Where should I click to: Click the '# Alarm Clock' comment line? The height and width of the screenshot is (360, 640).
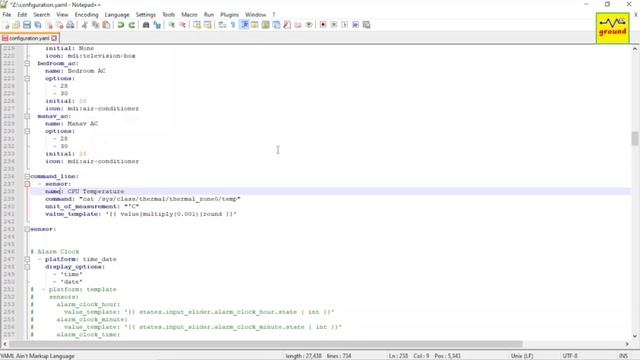pyautogui.click(x=55, y=252)
